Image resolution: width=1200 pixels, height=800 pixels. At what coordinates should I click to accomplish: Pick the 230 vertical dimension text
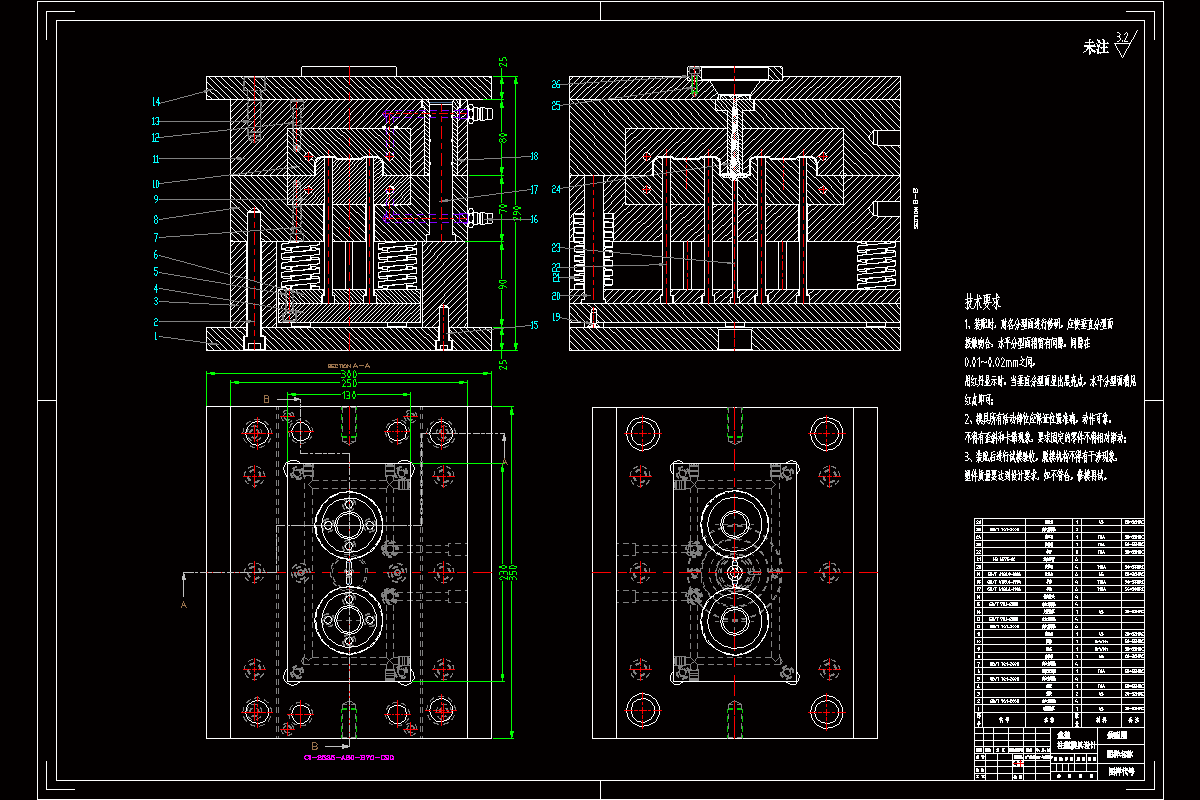(x=504, y=573)
